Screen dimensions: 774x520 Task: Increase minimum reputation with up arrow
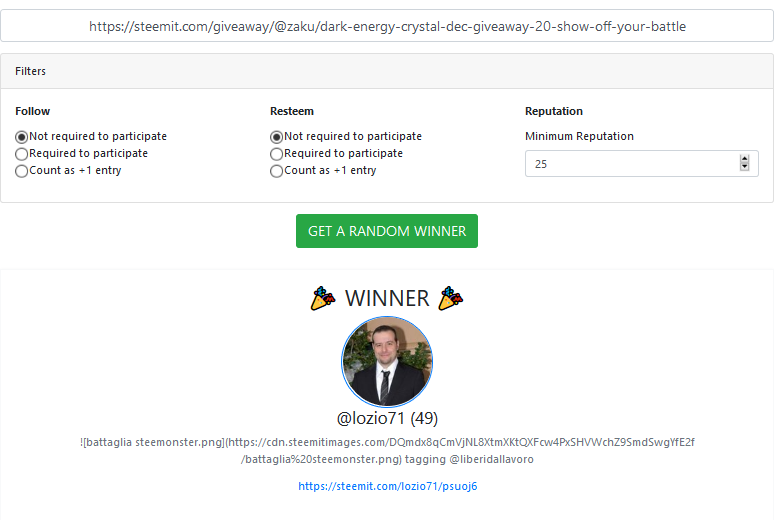tap(744, 159)
